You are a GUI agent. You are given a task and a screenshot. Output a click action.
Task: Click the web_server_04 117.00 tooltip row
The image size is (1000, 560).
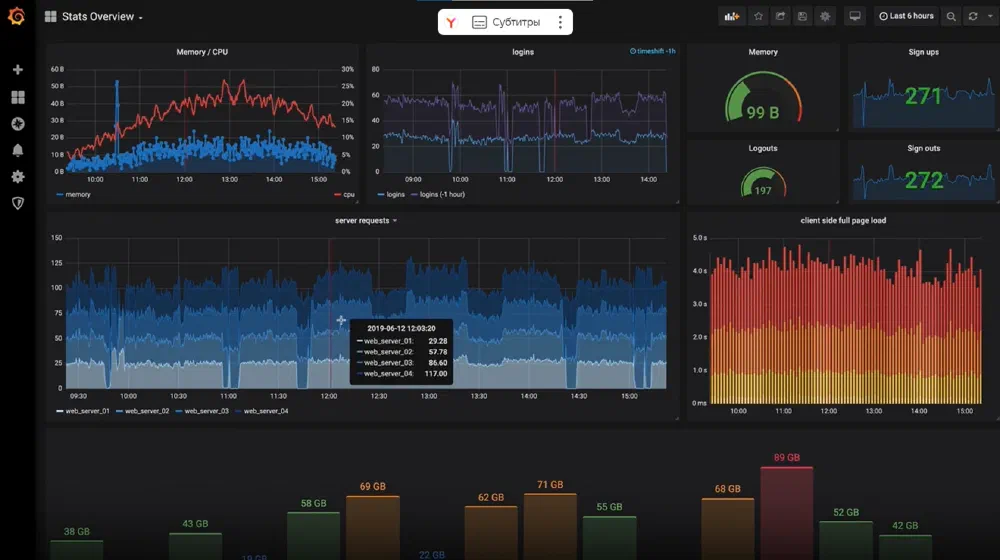point(402,374)
